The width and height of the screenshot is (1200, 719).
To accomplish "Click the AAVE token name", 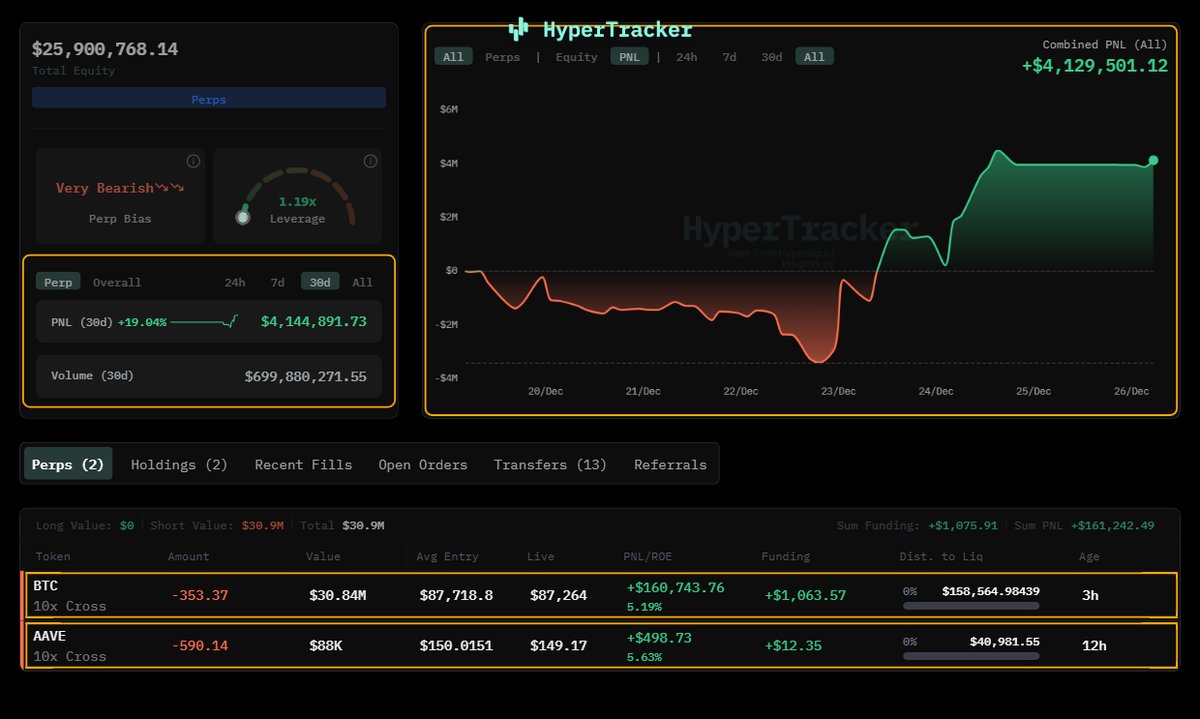I will click(49, 636).
